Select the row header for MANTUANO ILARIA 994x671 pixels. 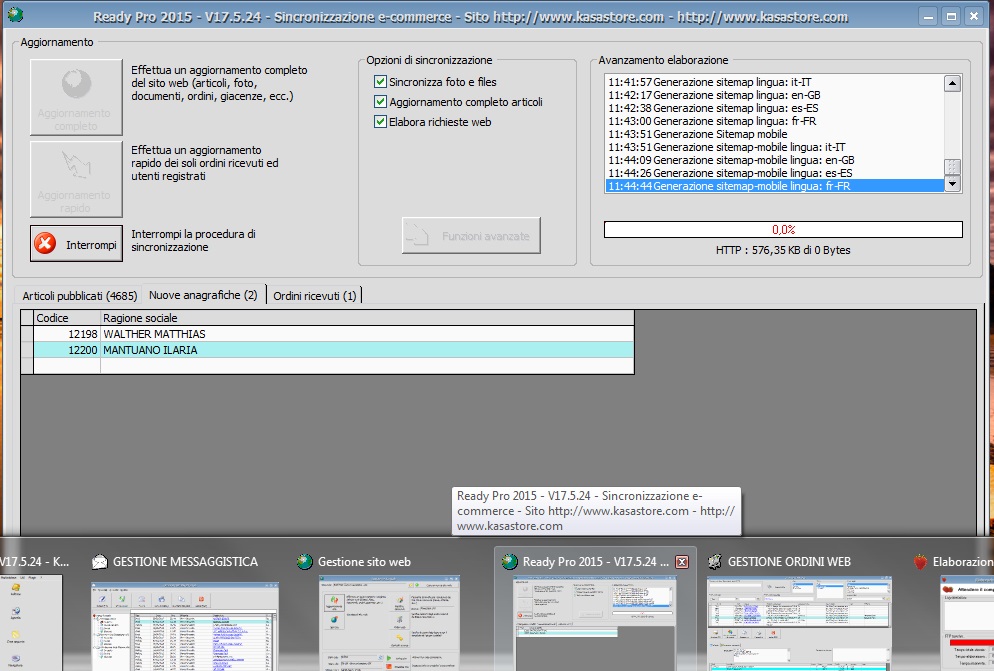27,349
